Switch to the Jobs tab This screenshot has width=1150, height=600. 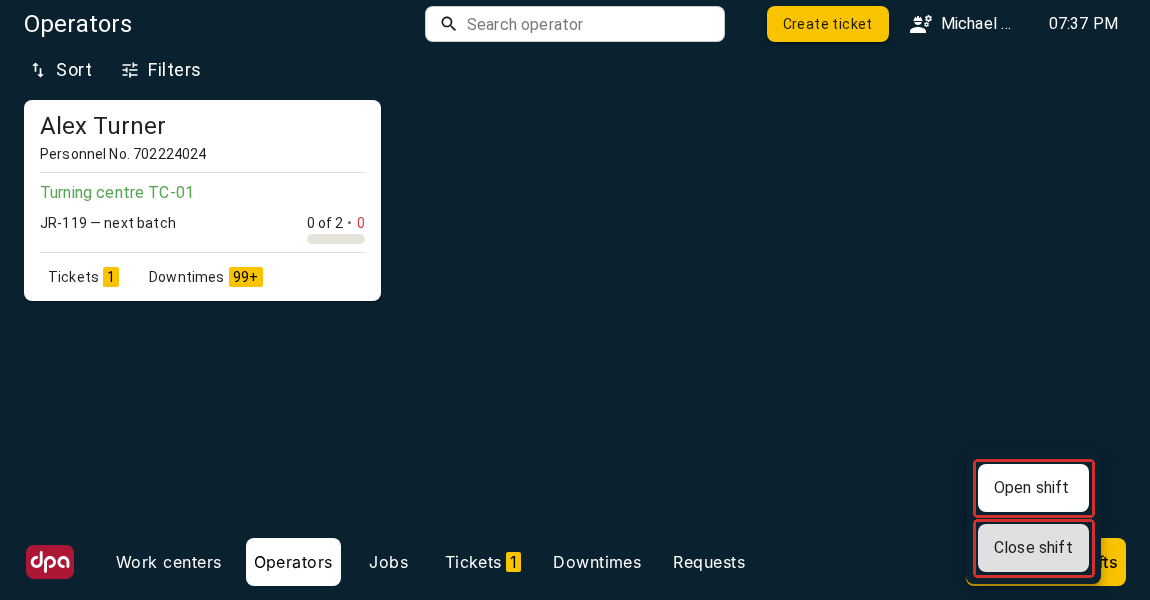tap(389, 562)
